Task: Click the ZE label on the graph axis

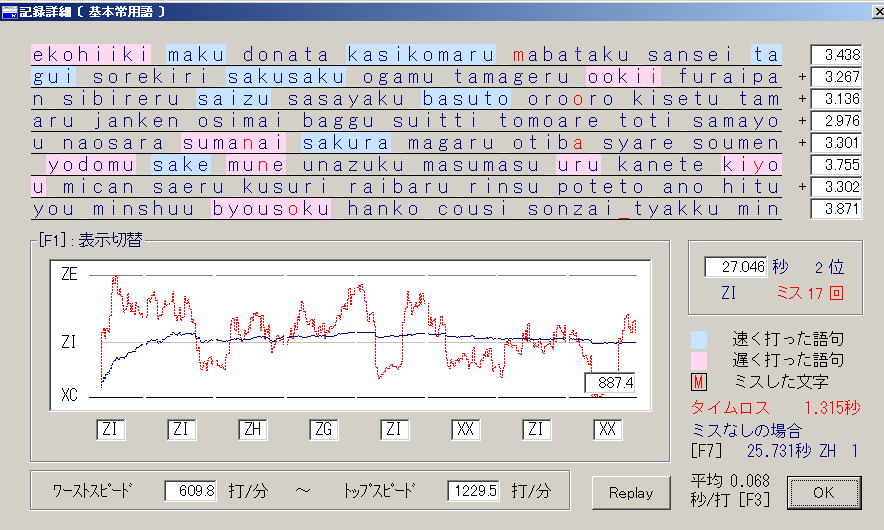Action: [x=69, y=275]
